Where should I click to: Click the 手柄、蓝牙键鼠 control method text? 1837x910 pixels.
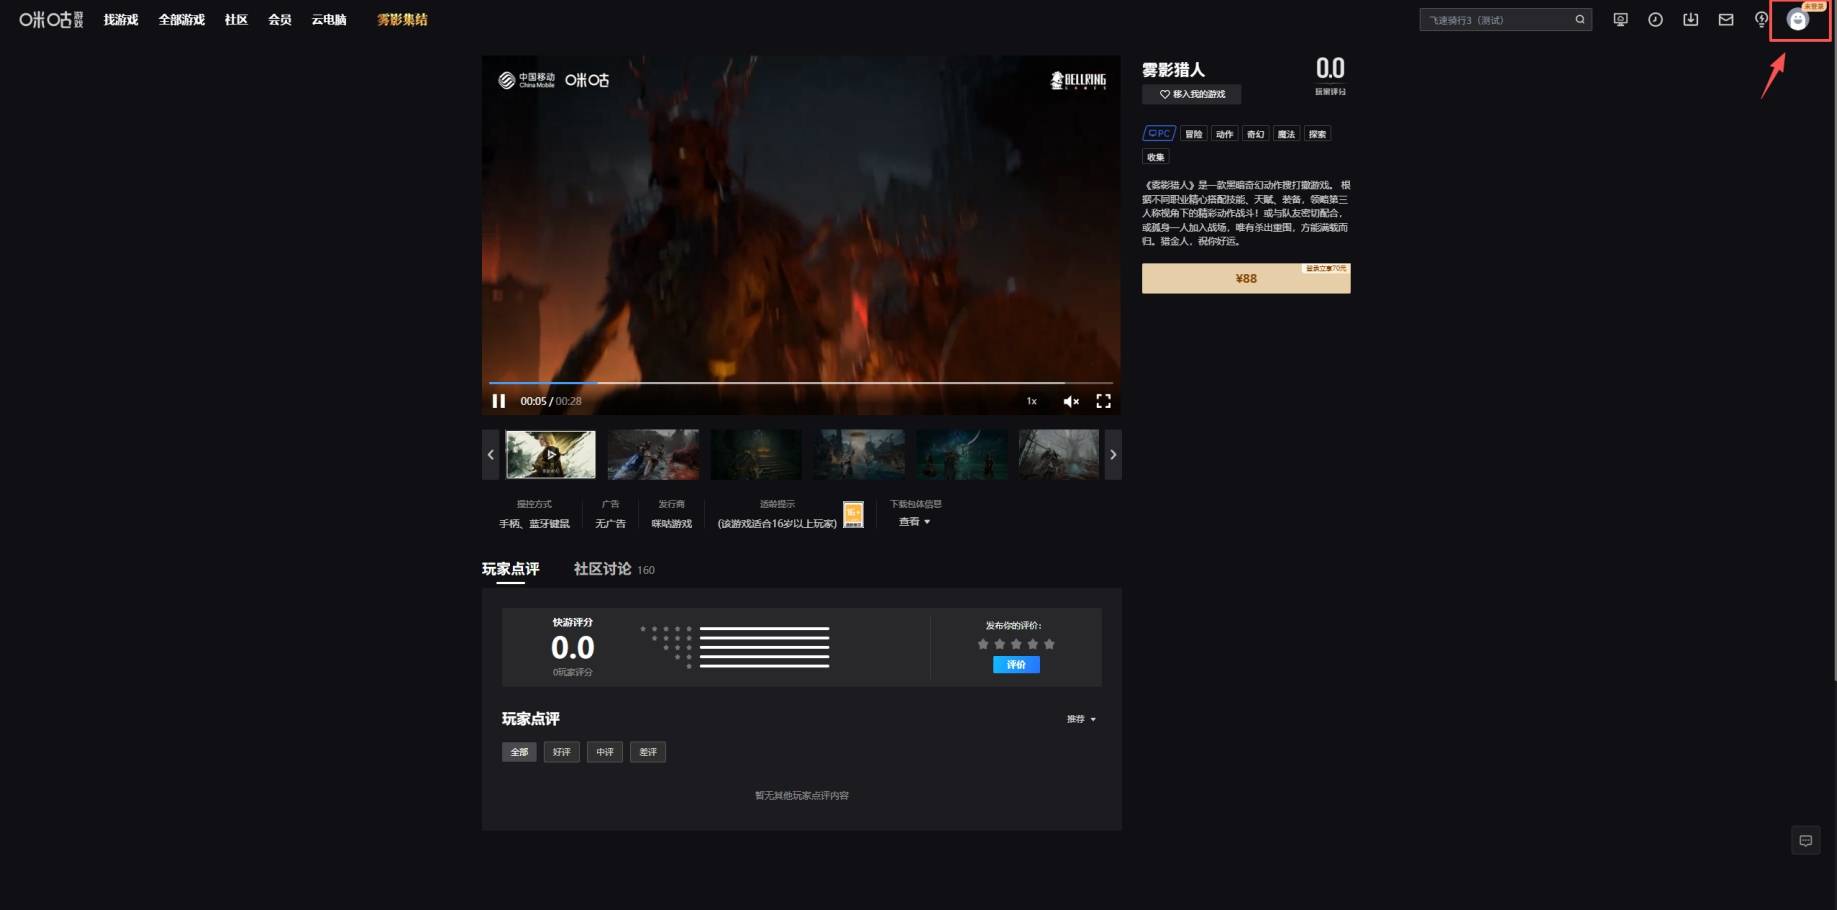coord(535,524)
